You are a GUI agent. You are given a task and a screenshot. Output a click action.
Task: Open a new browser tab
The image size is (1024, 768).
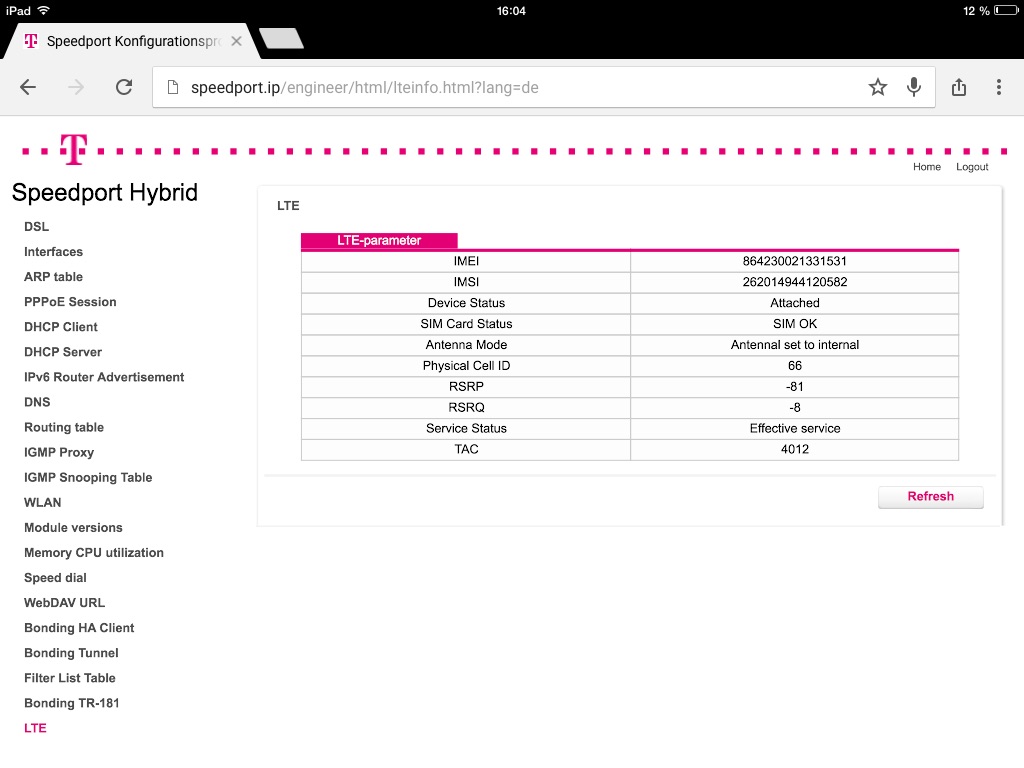click(x=281, y=38)
